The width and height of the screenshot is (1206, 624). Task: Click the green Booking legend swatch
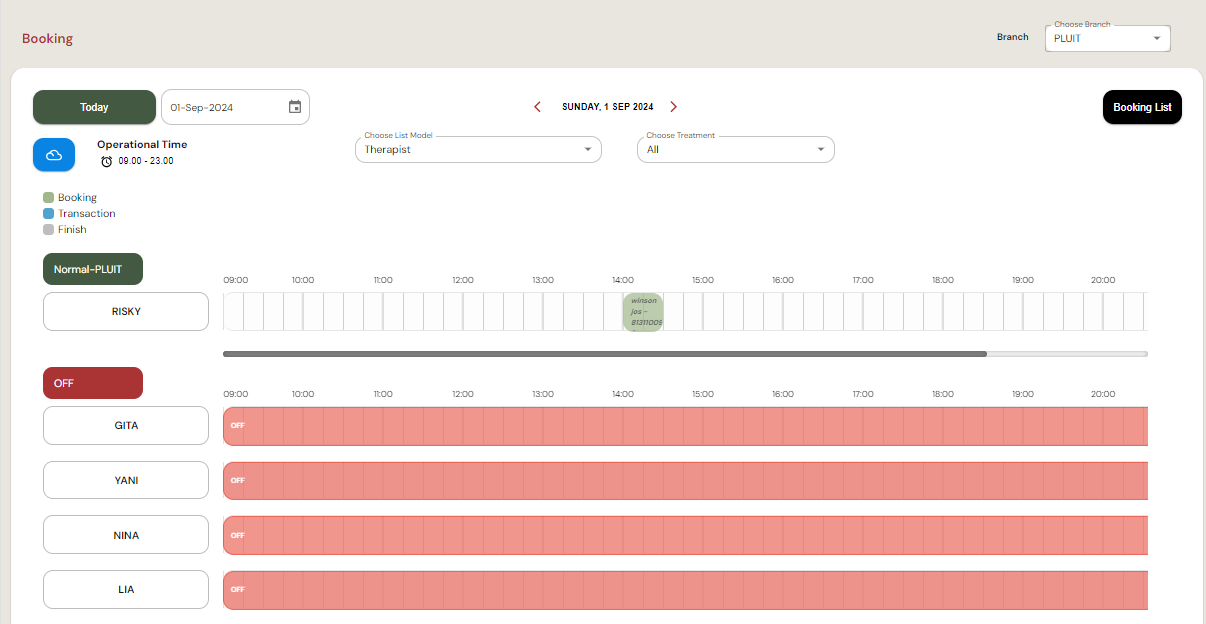click(48, 198)
